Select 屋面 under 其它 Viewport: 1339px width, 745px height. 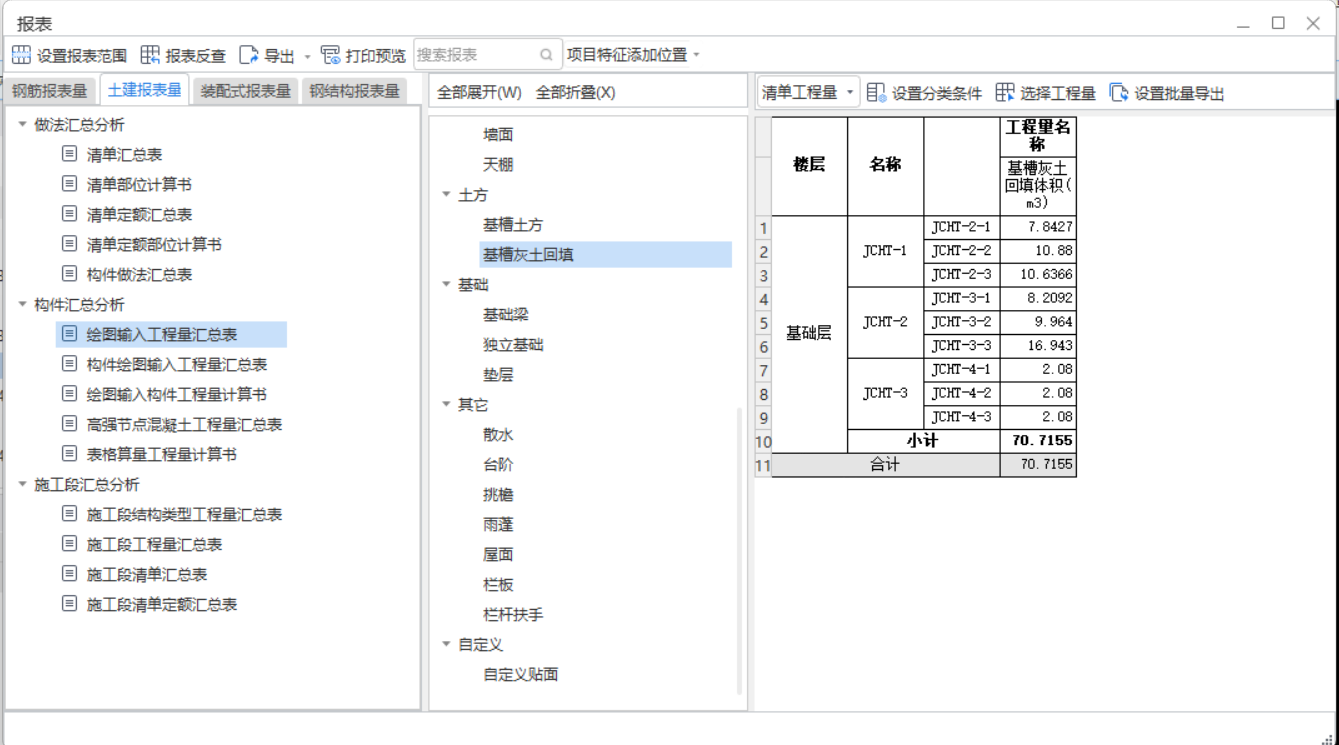click(498, 555)
